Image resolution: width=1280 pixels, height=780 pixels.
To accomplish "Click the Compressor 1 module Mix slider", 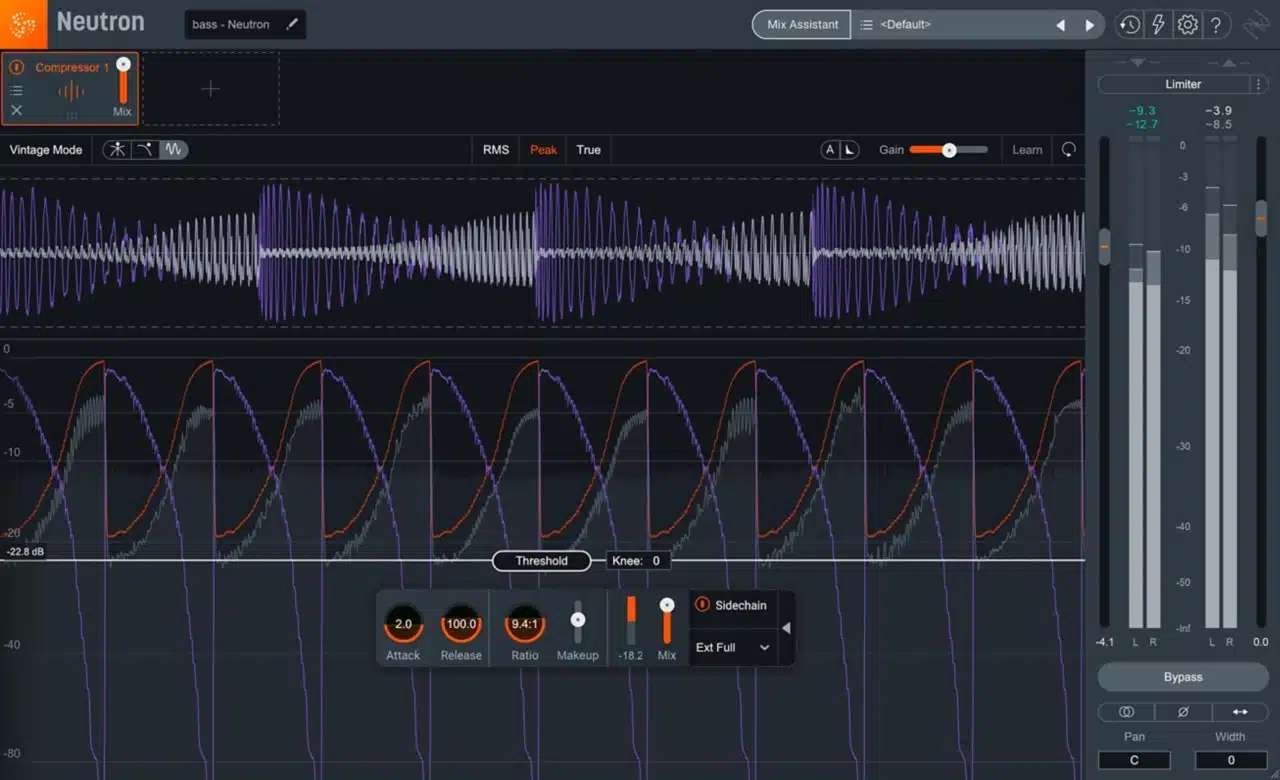I will pos(123,82).
